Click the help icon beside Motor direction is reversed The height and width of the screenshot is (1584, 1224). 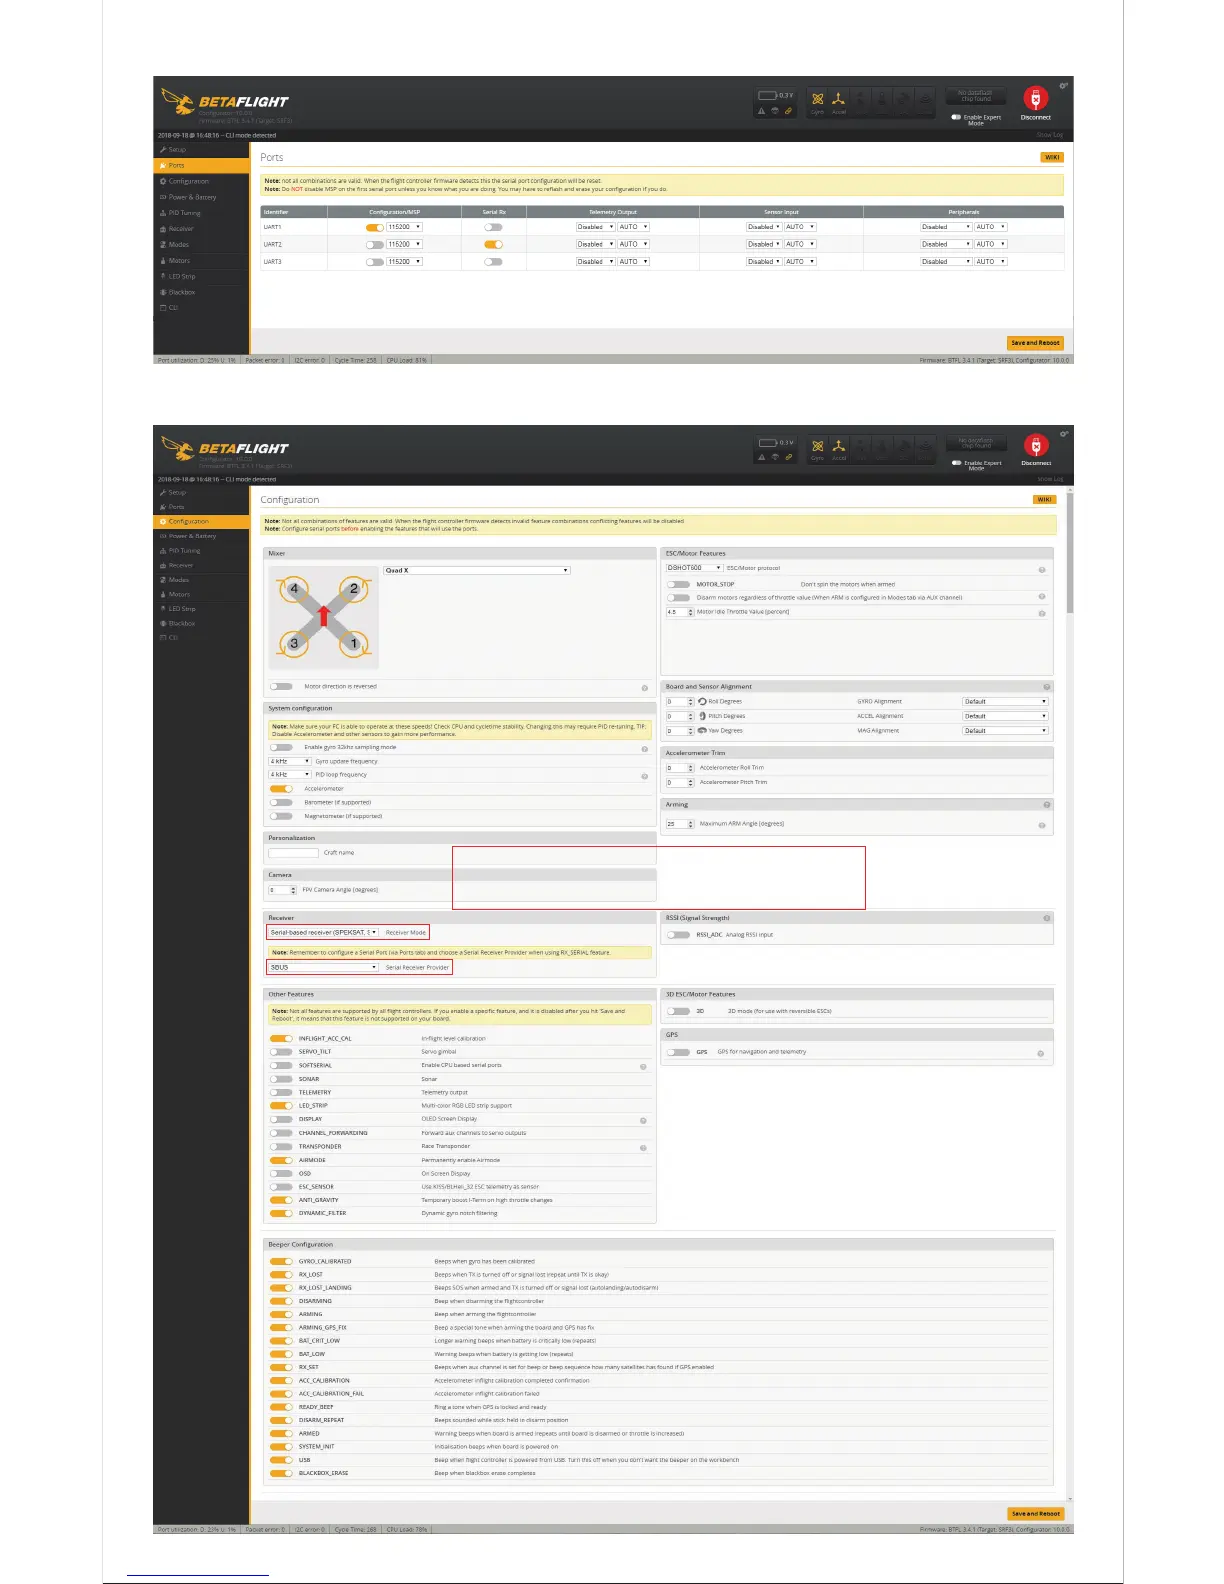644,688
